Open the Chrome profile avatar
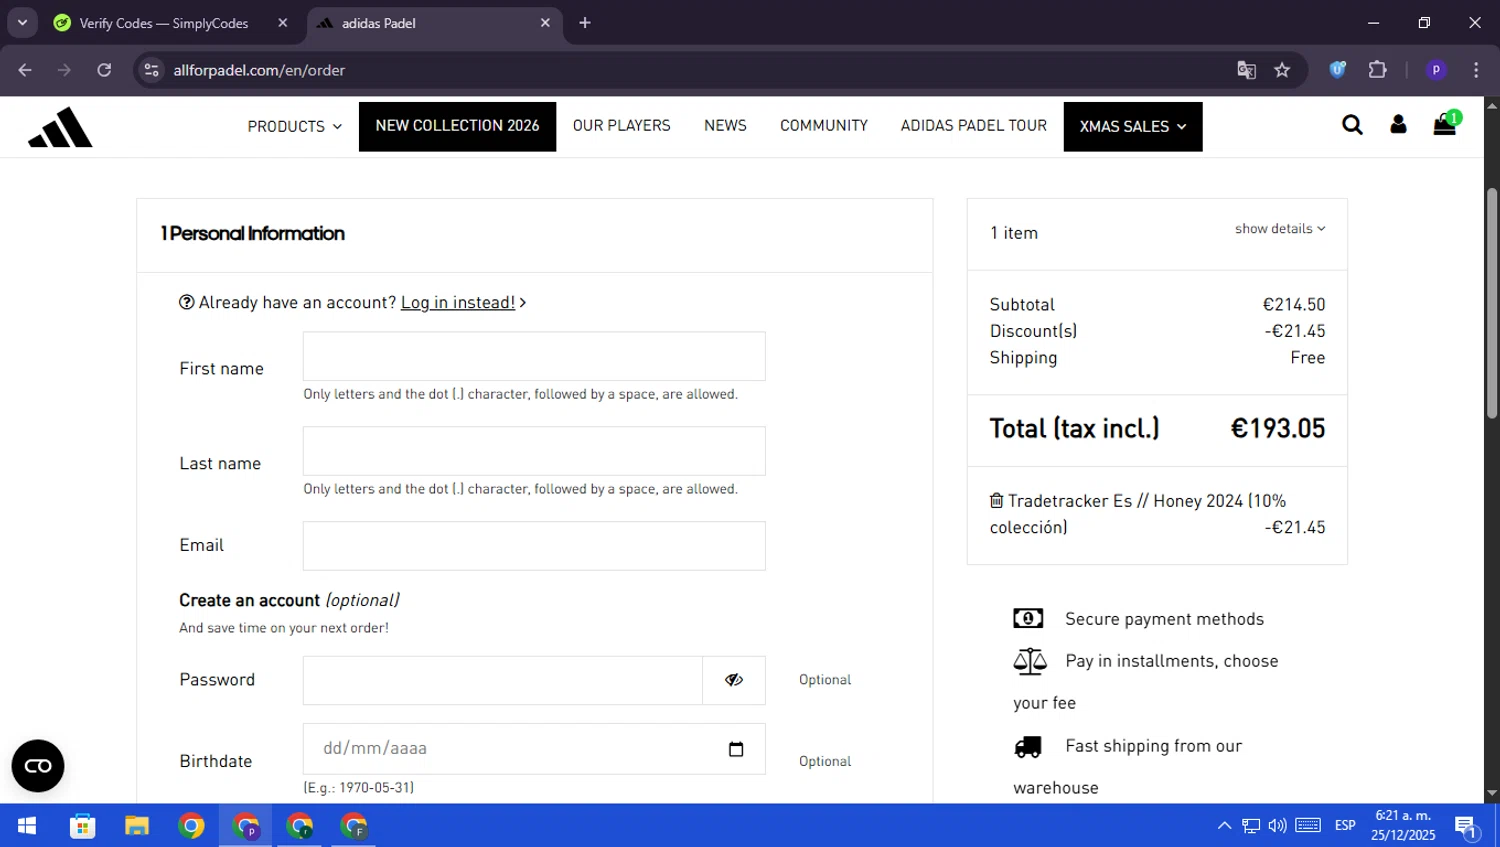The width and height of the screenshot is (1500, 847). [x=1436, y=70]
